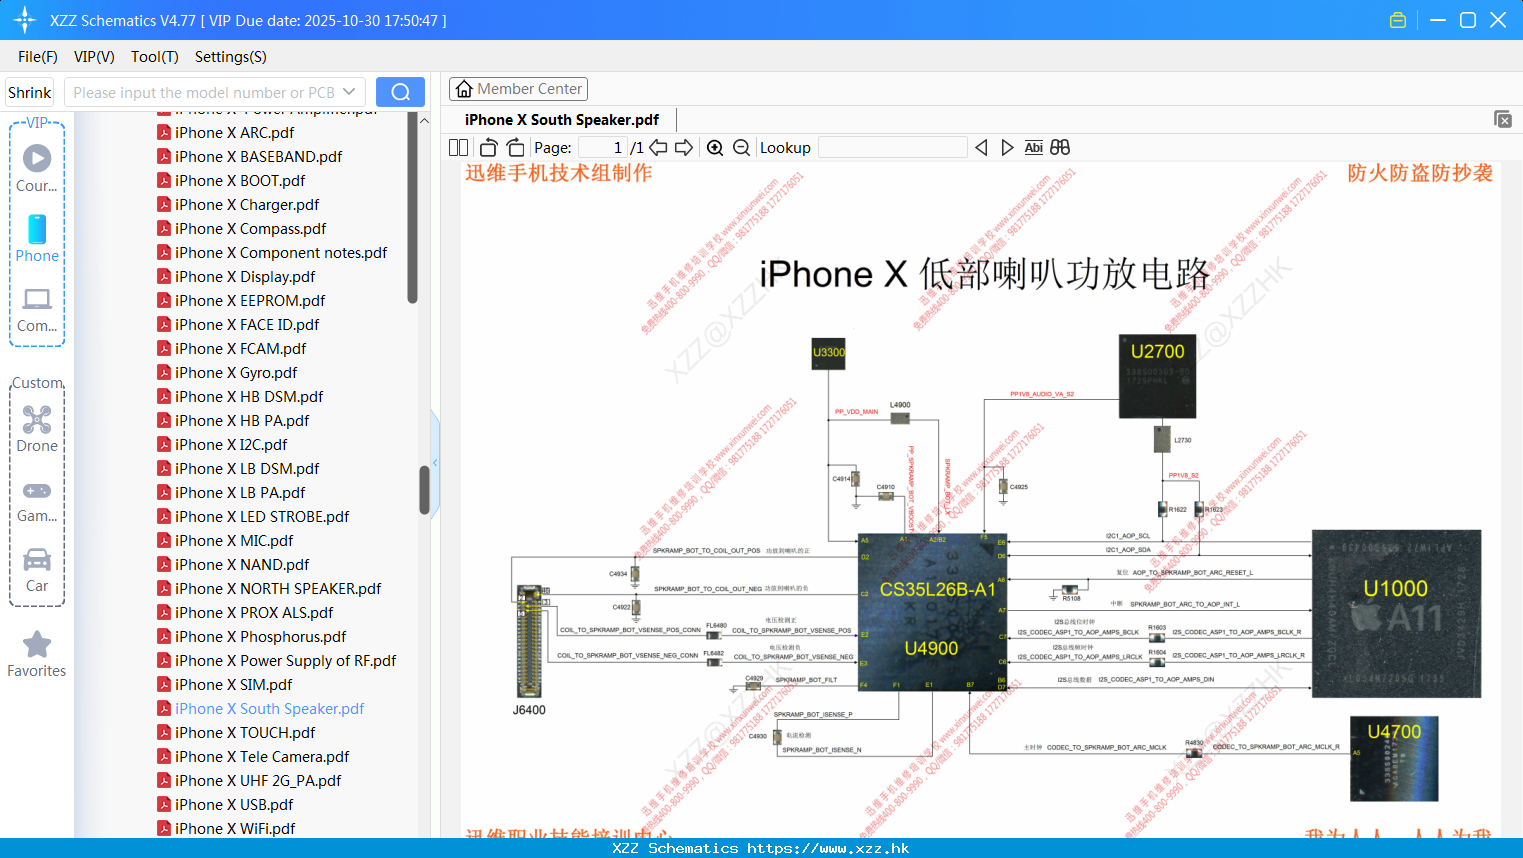Open iPhone X Gyro.pdf

click(x=236, y=372)
